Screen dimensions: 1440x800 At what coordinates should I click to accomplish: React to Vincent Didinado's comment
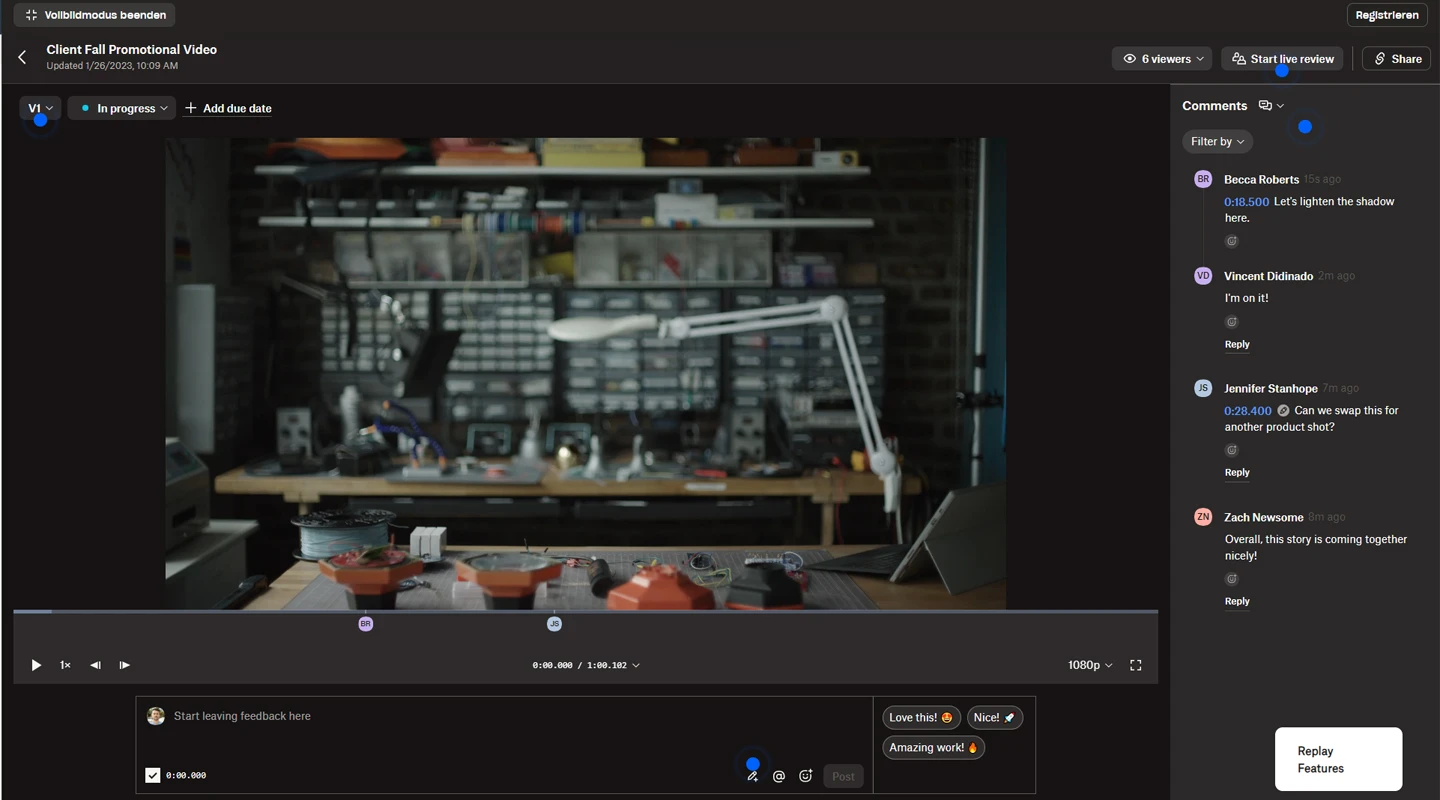1232,322
